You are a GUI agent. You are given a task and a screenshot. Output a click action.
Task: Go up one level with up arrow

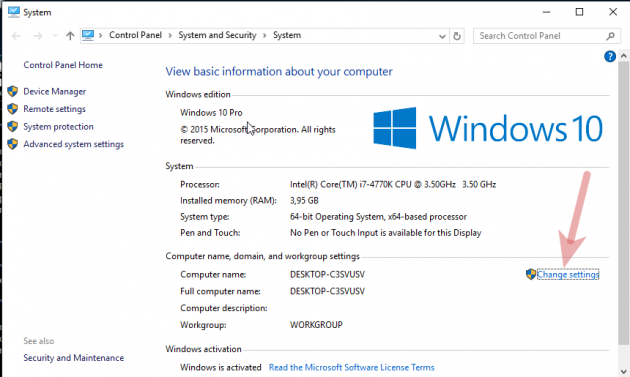tap(70, 36)
